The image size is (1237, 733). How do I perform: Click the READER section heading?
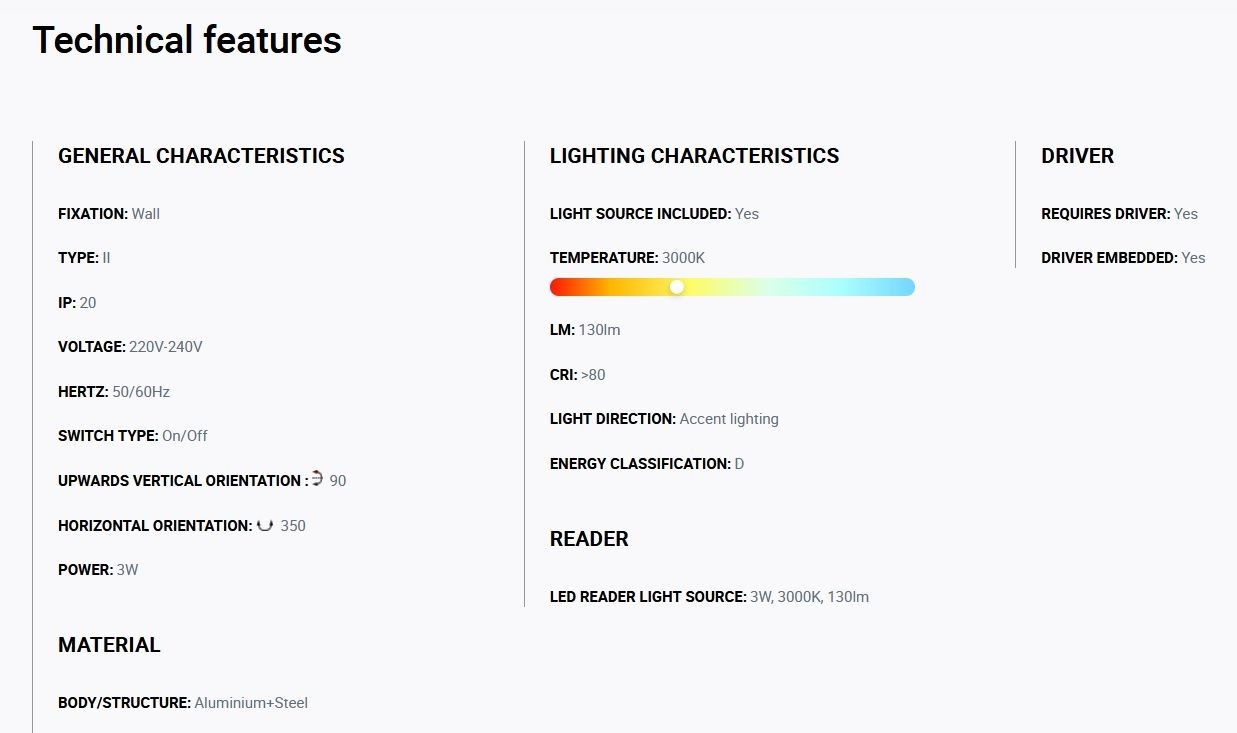pyautogui.click(x=589, y=539)
